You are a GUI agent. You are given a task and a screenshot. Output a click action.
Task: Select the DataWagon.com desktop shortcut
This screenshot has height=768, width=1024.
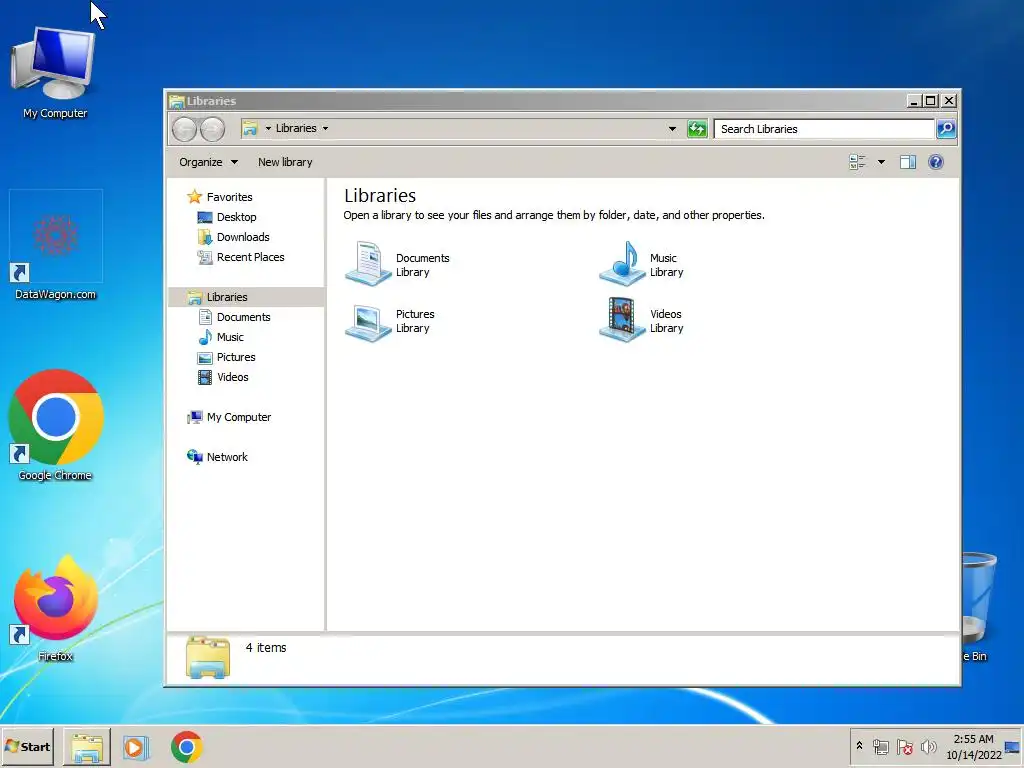[x=56, y=245]
